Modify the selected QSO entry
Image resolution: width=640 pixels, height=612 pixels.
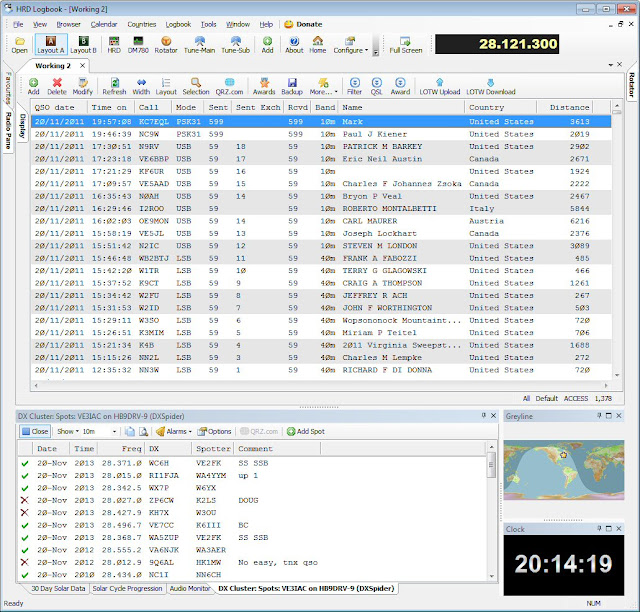83,86
